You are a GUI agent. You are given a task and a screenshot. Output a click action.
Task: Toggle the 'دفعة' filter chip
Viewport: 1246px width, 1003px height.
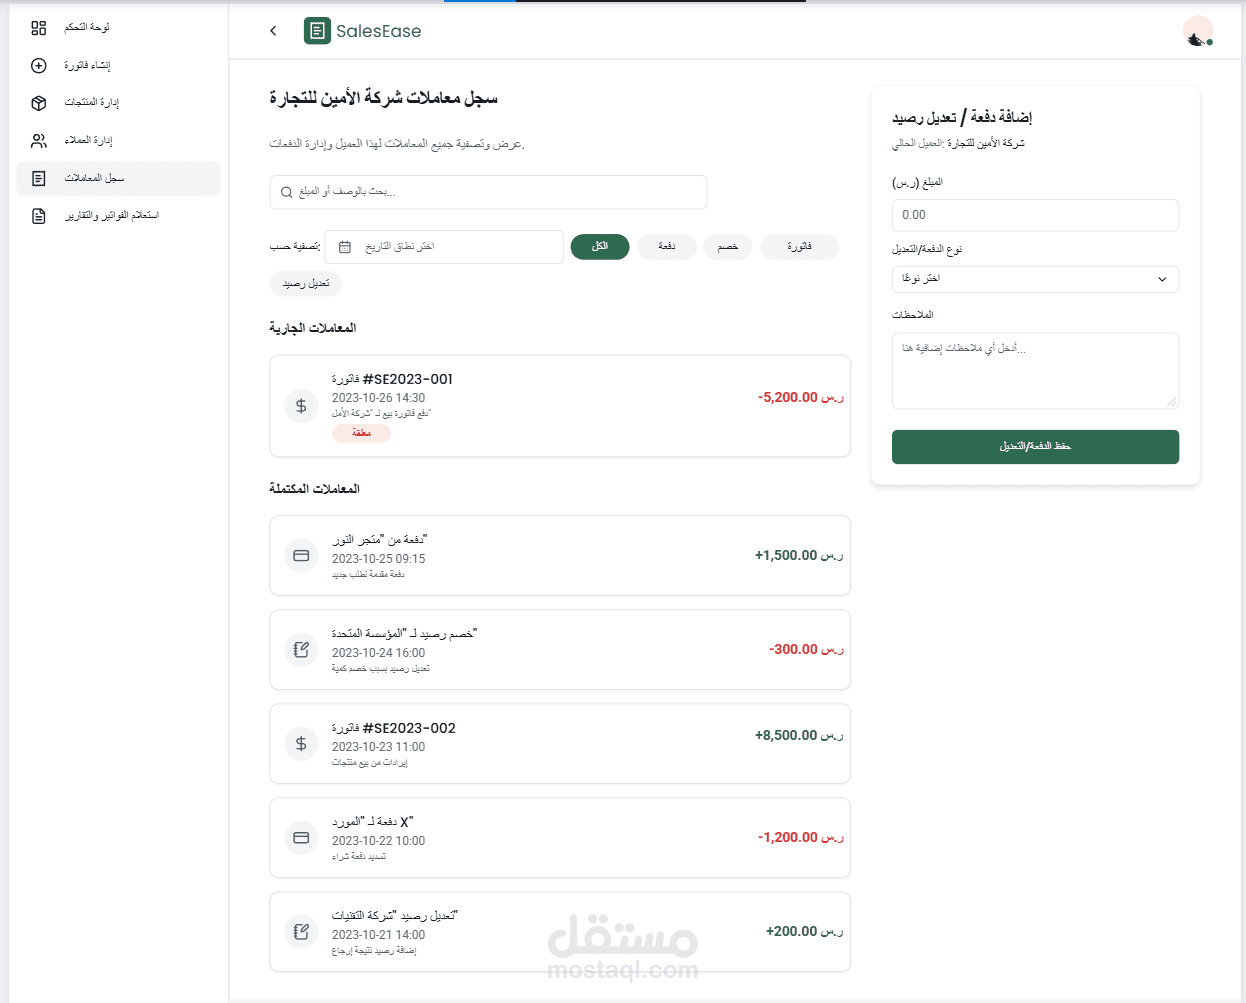(x=667, y=247)
